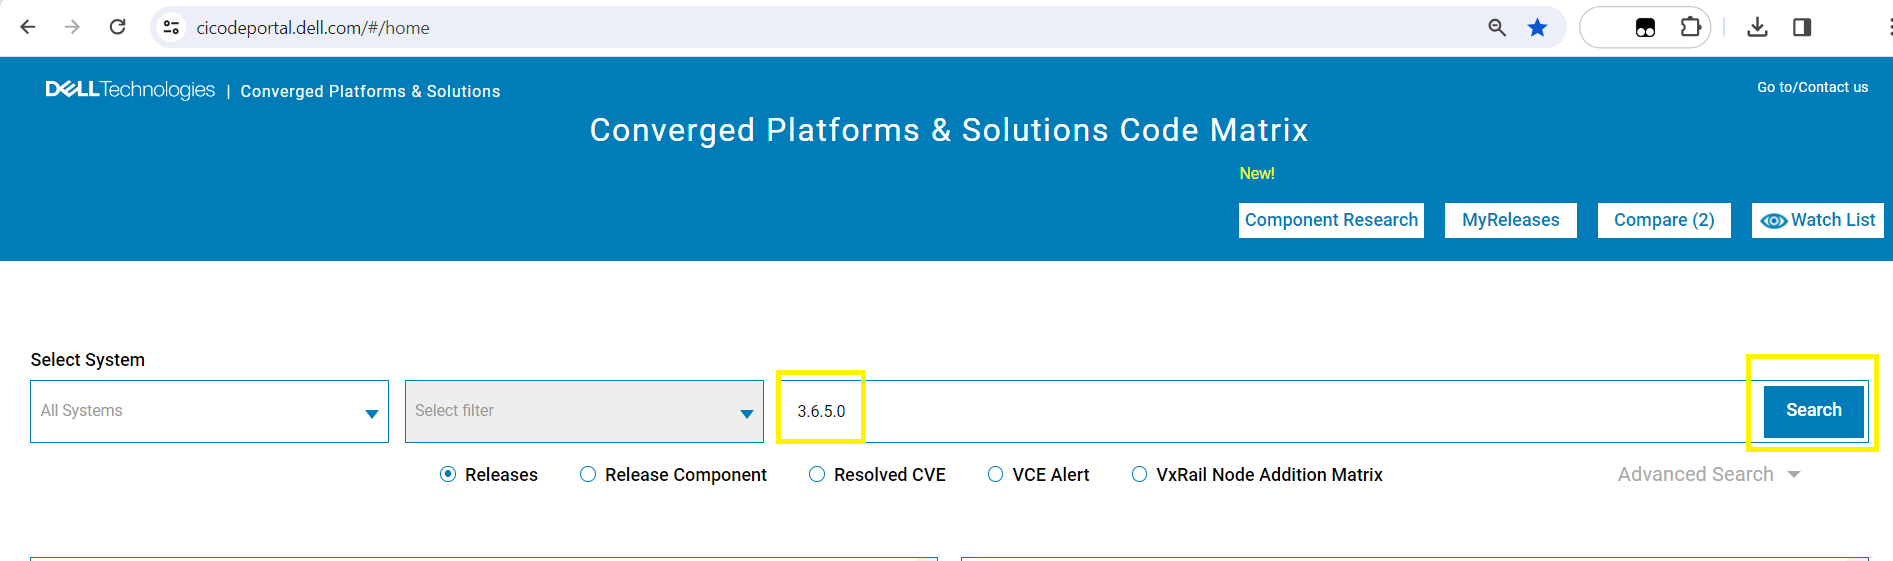Open the MyReleases page
Image resolution: width=1893 pixels, height=561 pixels.
pos(1510,220)
